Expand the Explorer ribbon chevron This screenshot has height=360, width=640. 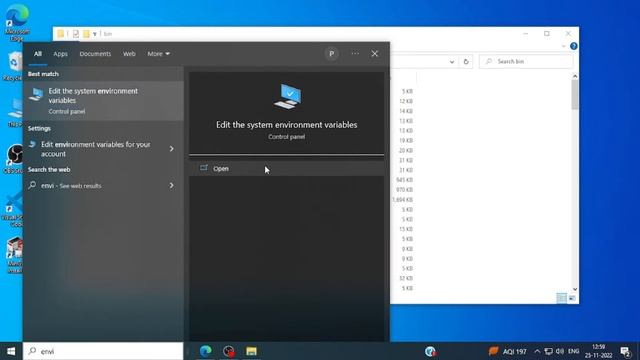tap(563, 46)
